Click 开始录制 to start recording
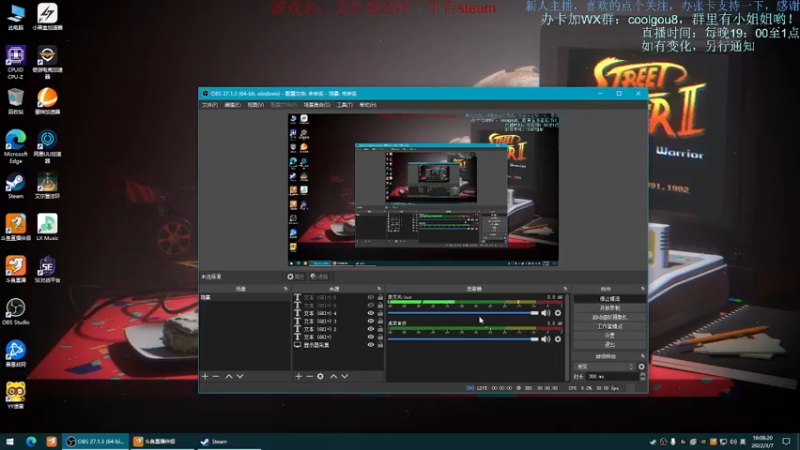 [x=610, y=308]
